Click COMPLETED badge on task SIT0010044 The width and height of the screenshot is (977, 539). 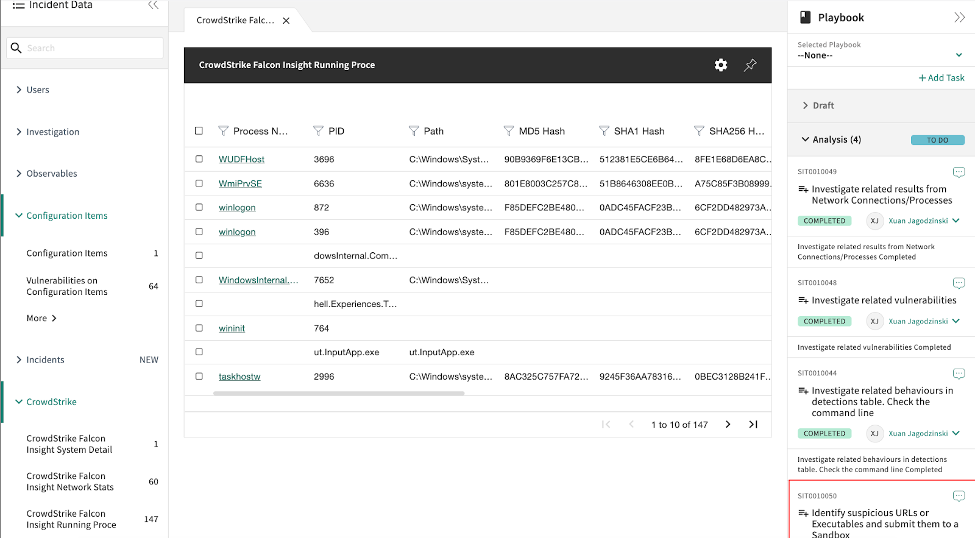point(824,433)
